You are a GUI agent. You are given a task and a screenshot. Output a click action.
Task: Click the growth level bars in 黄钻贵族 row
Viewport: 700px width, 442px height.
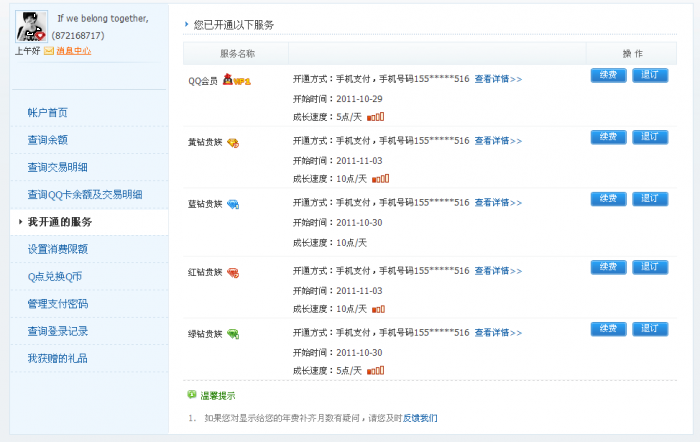(x=380, y=179)
